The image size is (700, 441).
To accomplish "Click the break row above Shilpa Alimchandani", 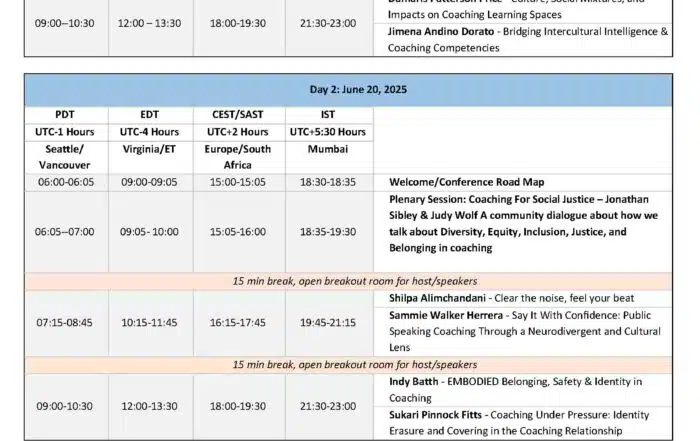I will [349, 281].
